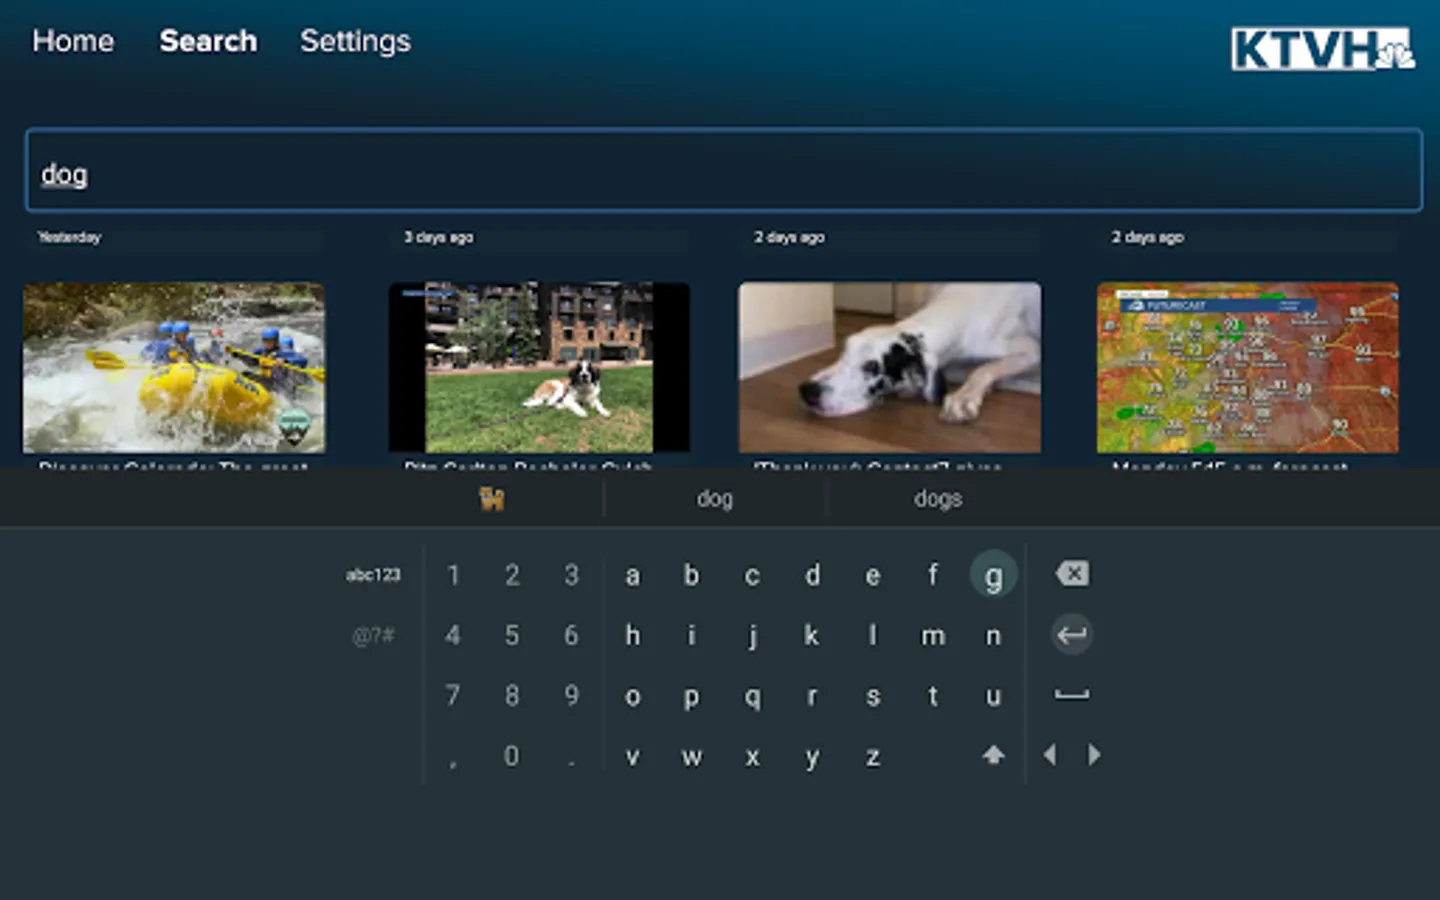This screenshot has height=900, width=1440.
Task: Tap the letter y key
Action: point(812,758)
